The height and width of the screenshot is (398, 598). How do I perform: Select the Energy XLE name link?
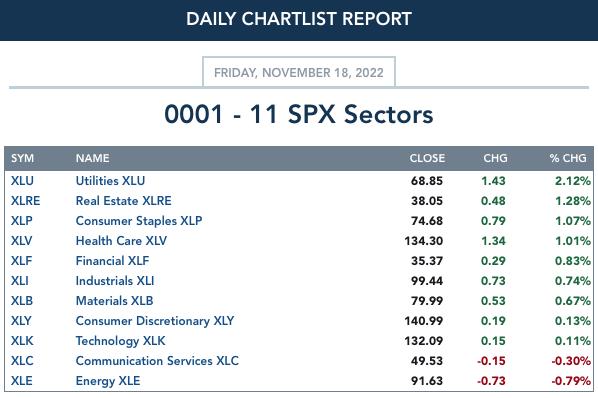click(108, 381)
